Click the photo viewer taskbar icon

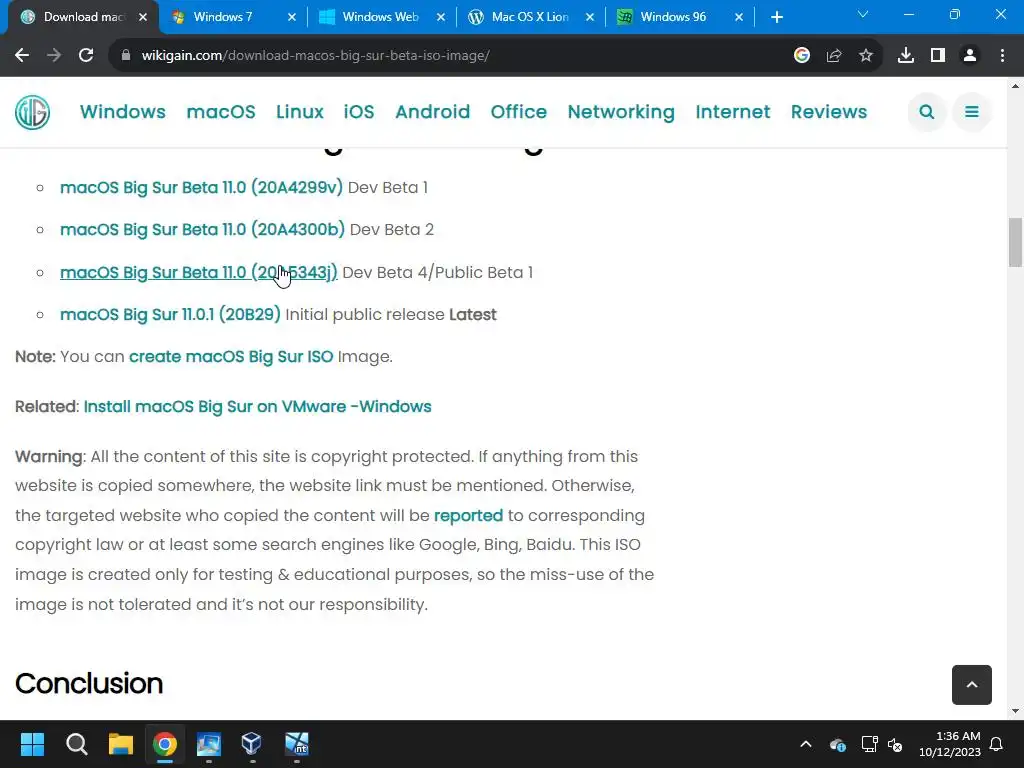pyautogui.click(x=208, y=744)
